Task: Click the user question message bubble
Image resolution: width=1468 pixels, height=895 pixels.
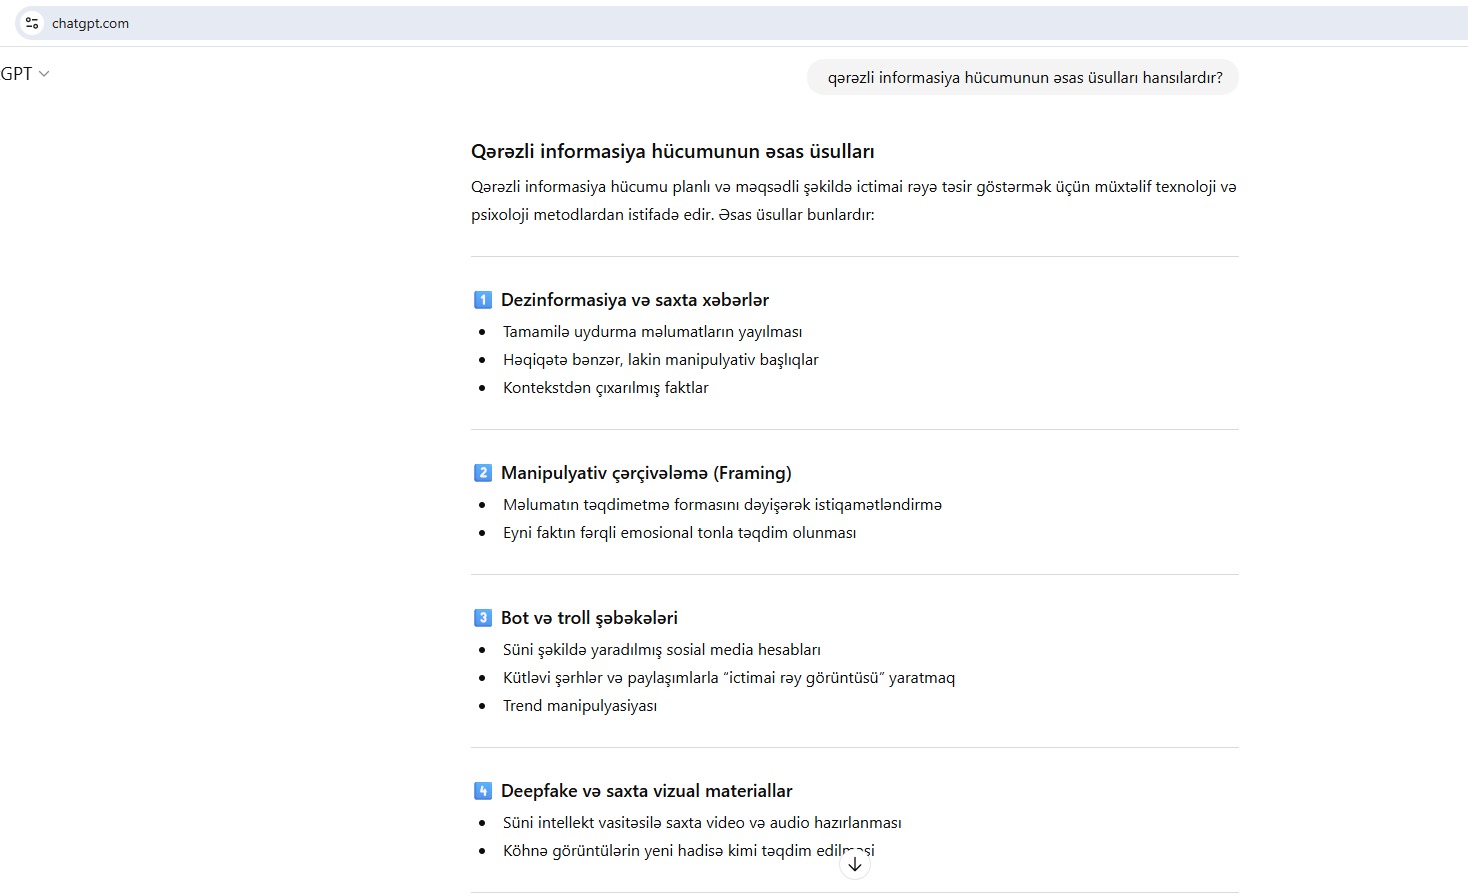Action: (x=1023, y=78)
